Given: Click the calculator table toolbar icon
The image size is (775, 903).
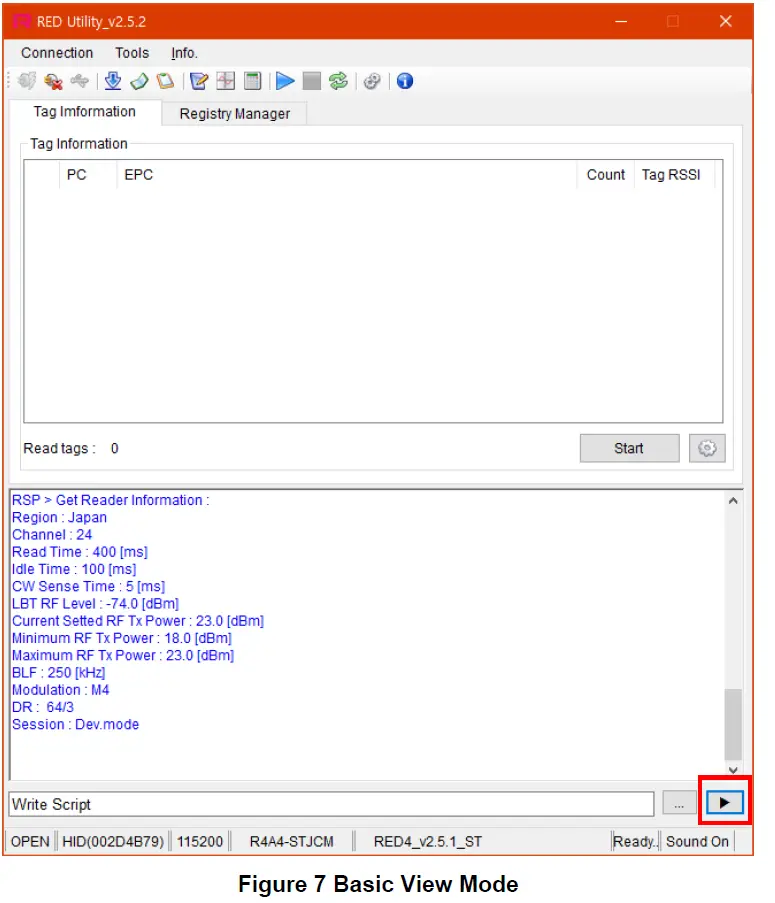Looking at the screenshot, I should tap(252, 81).
